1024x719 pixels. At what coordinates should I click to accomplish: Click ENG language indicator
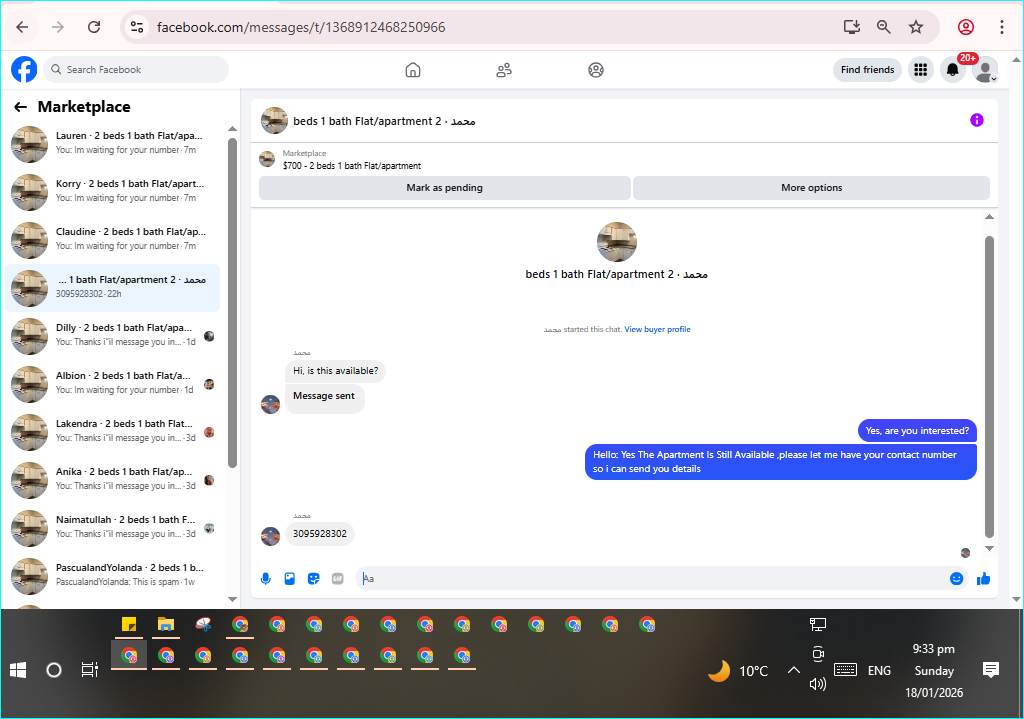click(x=879, y=671)
